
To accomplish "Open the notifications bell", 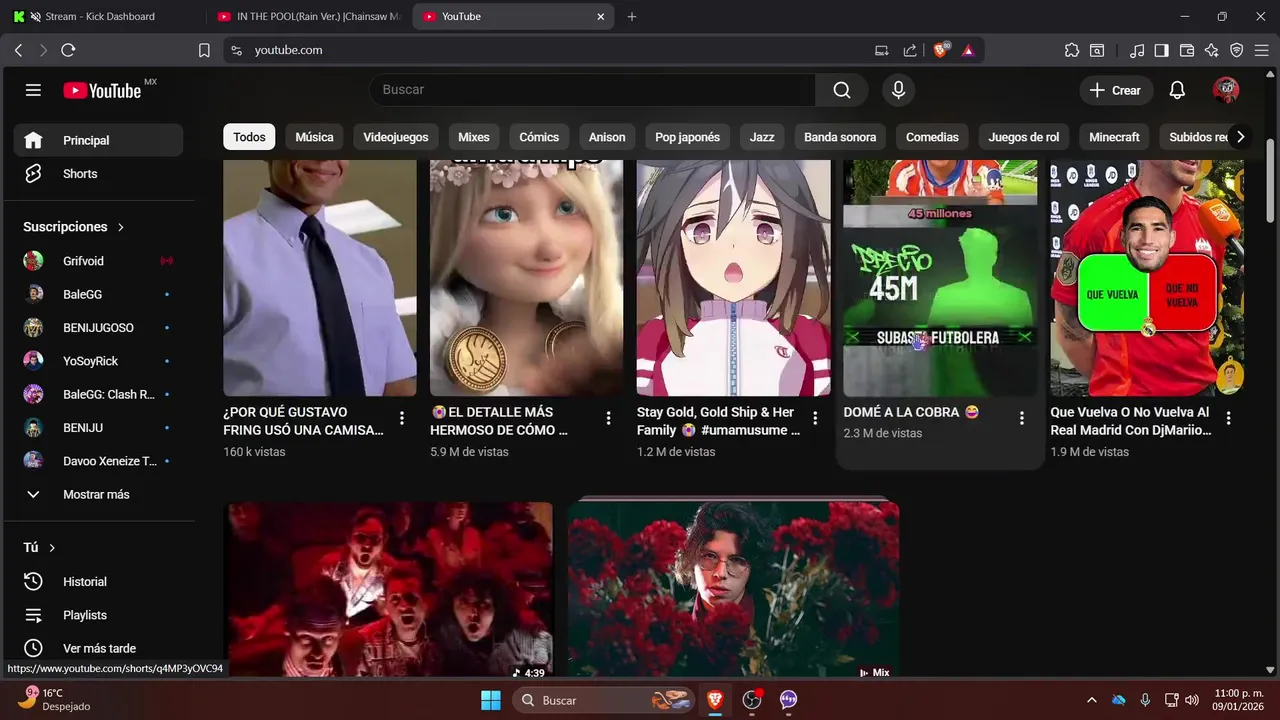I will tap(1177, 90).
